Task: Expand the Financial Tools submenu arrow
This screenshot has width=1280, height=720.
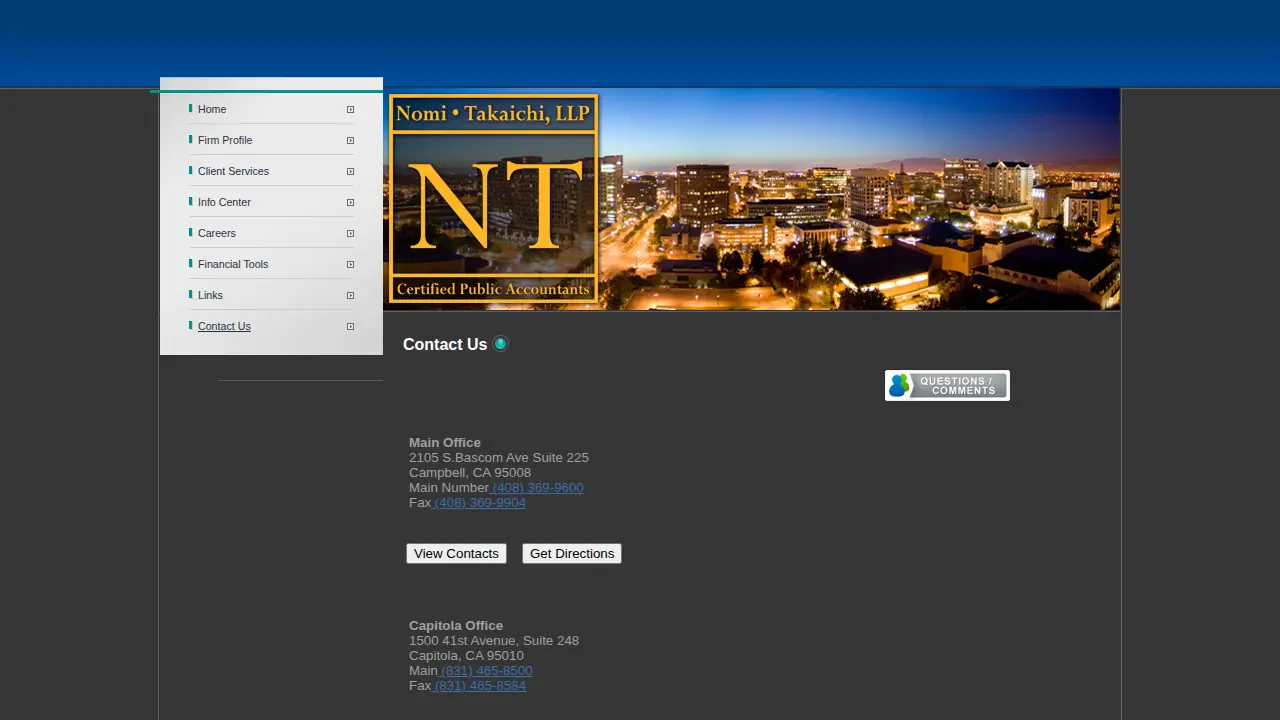Action: pyautogui.click(x=350, y=264)
